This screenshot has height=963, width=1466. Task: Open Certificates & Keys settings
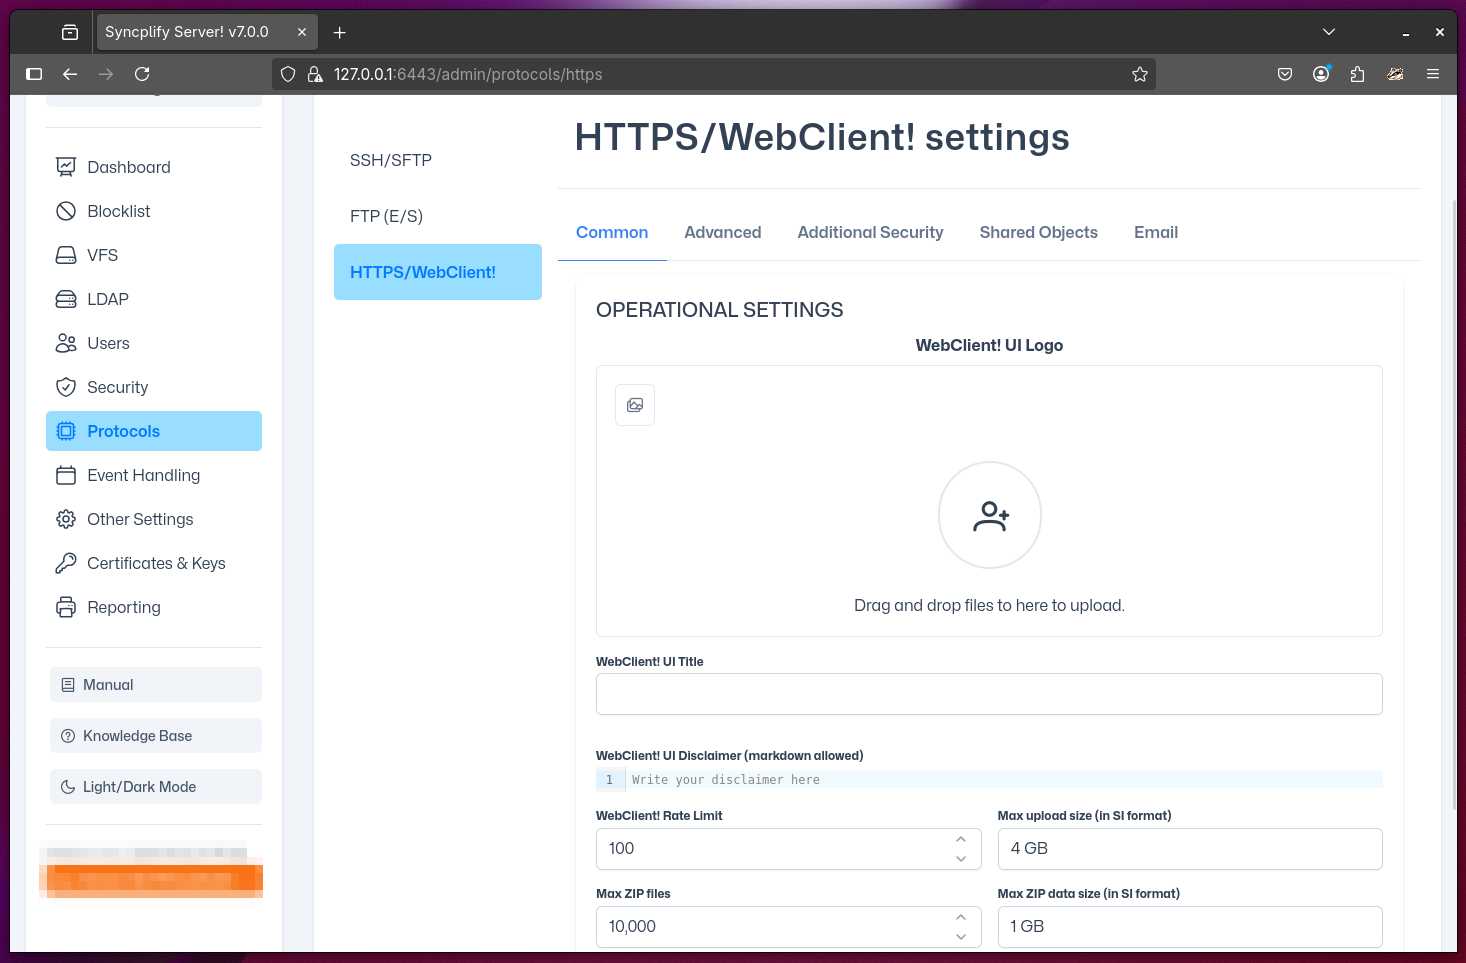156,563
